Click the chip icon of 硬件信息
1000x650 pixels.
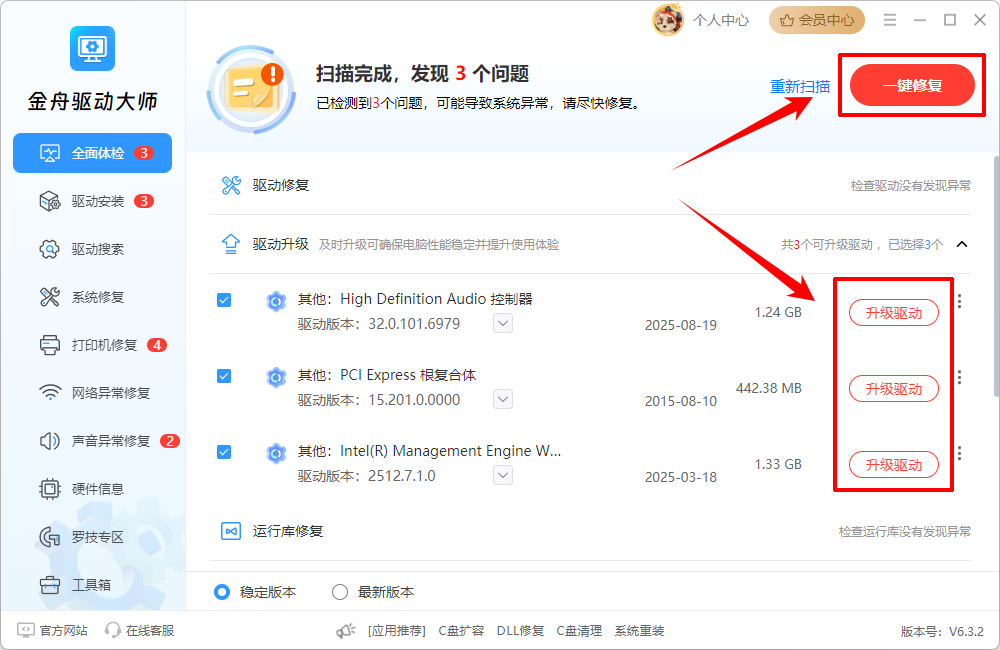[50, 489]
